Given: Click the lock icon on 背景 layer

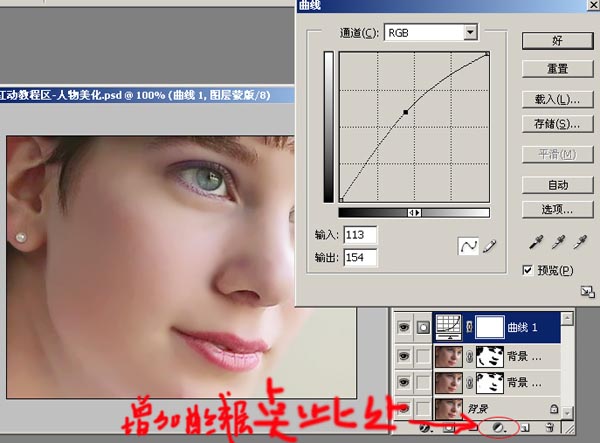Looking at the screenshot, I should tap(554, 409).
